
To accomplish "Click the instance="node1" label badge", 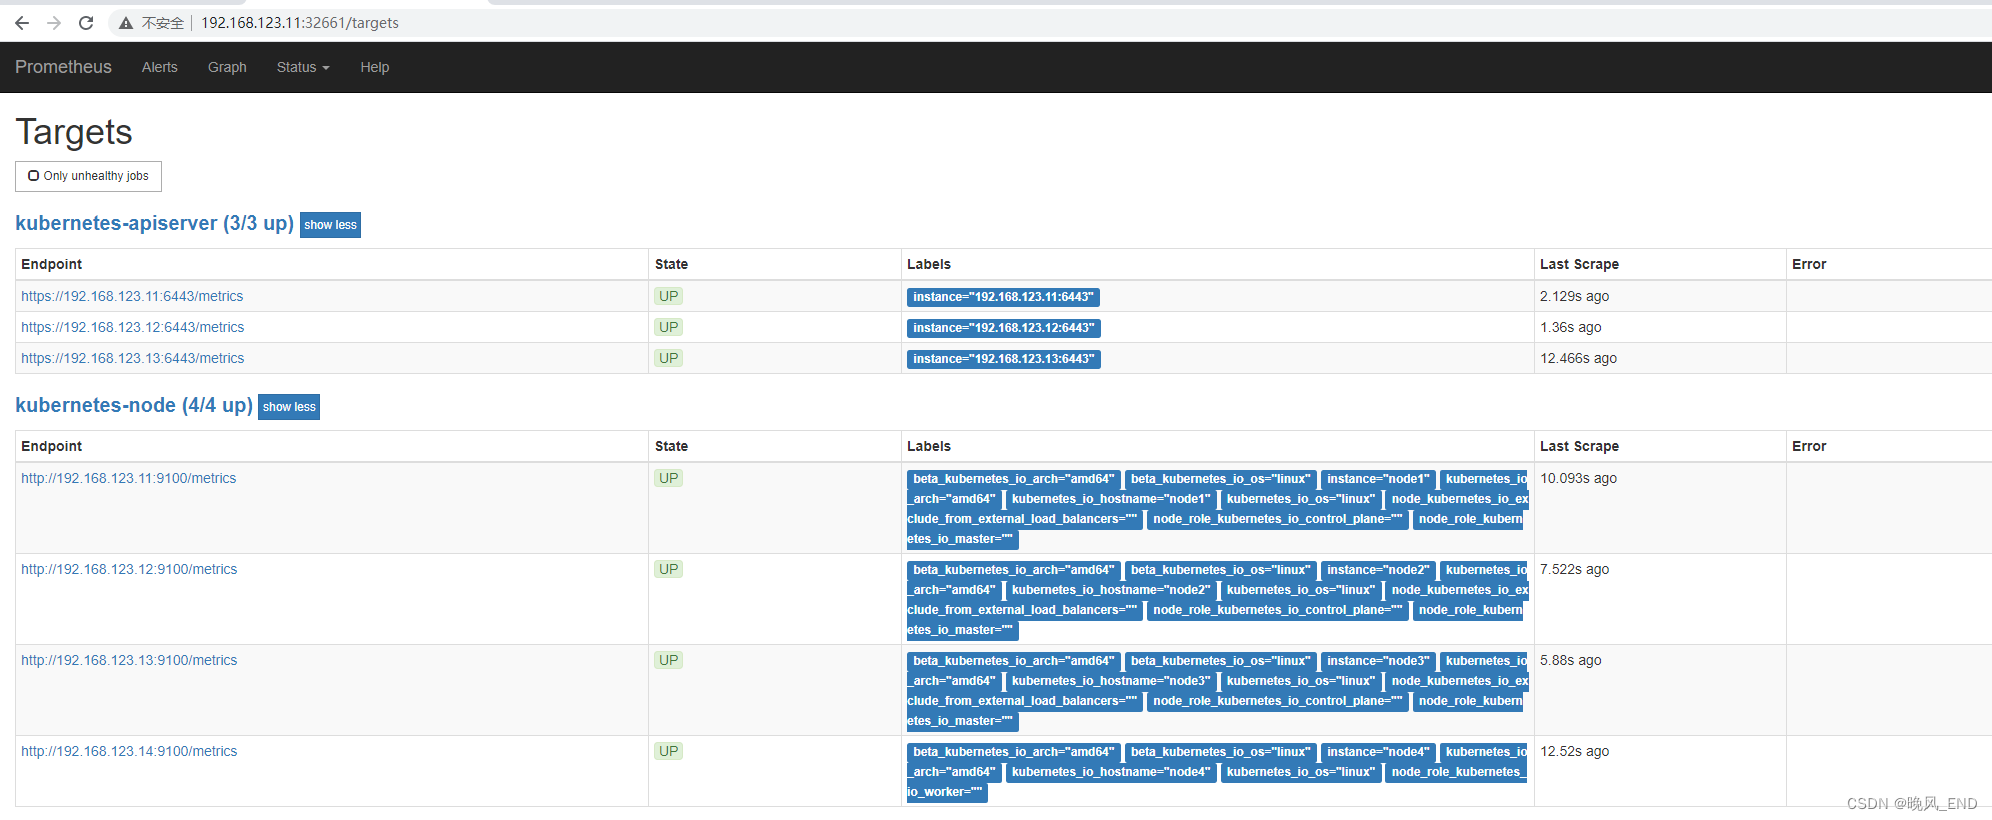I will pos(1378,479).
